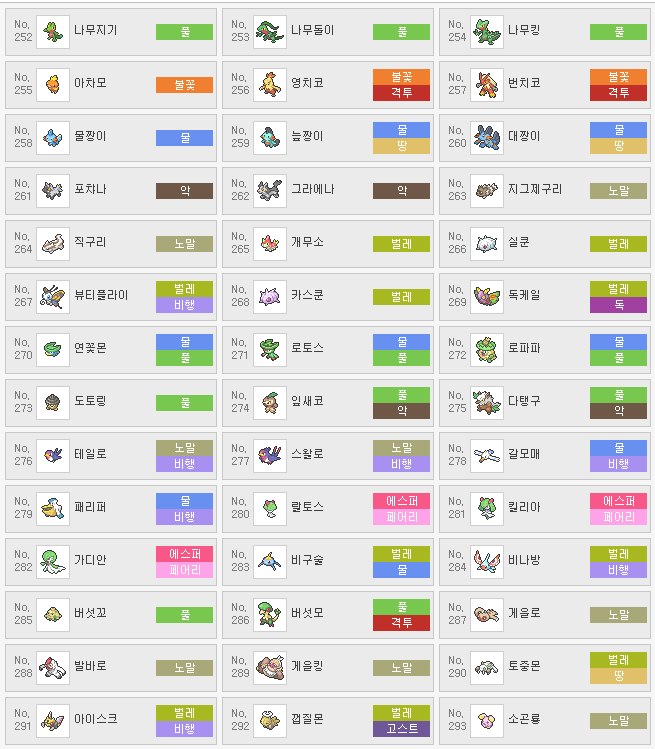Select the 대짱이 sprite icon
Image resolution: width=655 pixels, height=749 pixels.
point(487,138)
